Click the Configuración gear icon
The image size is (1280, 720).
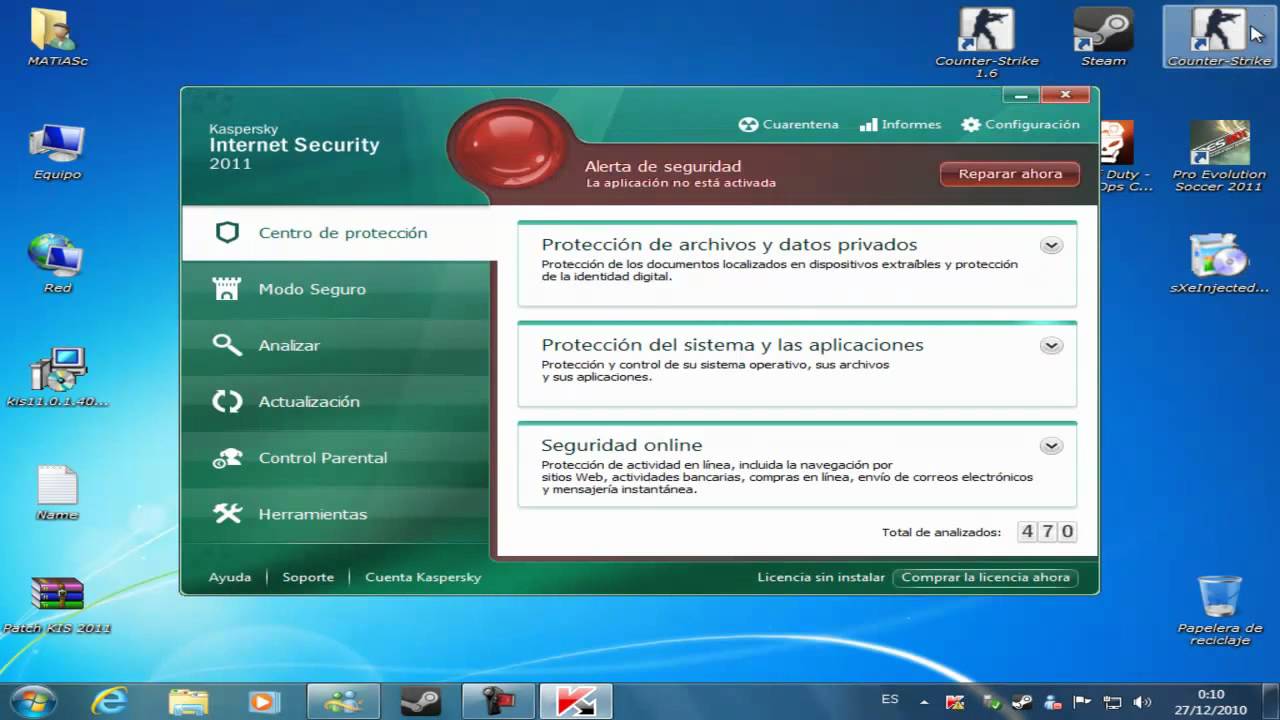(x=971, y=125)
